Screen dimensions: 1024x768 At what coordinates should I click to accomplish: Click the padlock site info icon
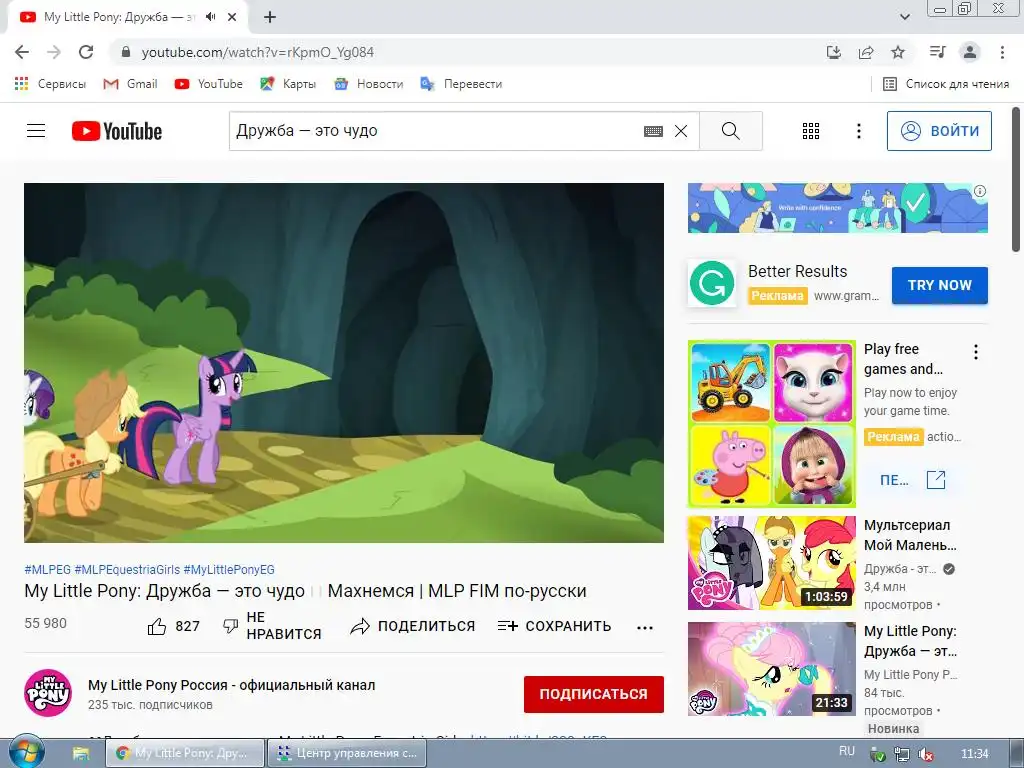(126, 52)
